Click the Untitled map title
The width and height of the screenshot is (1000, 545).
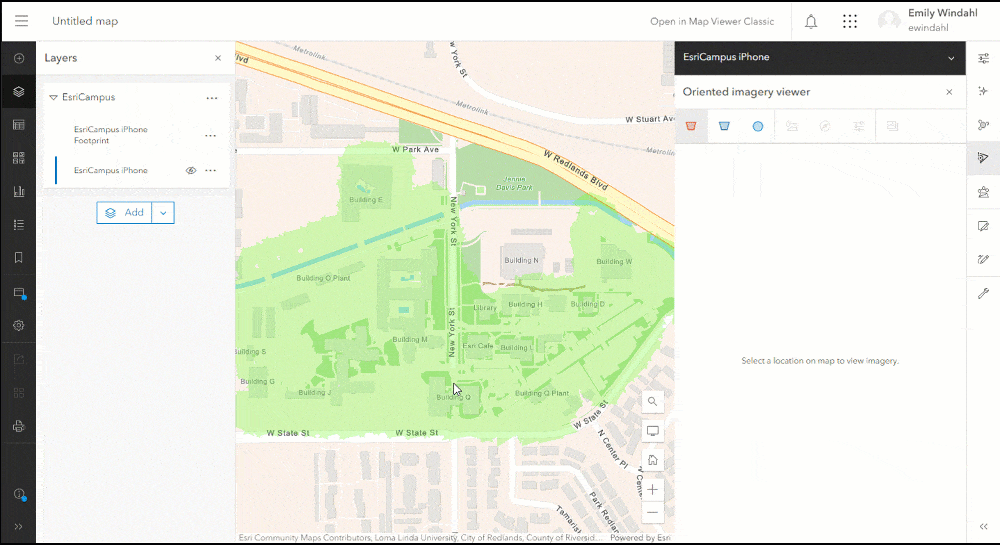point(85,21)
